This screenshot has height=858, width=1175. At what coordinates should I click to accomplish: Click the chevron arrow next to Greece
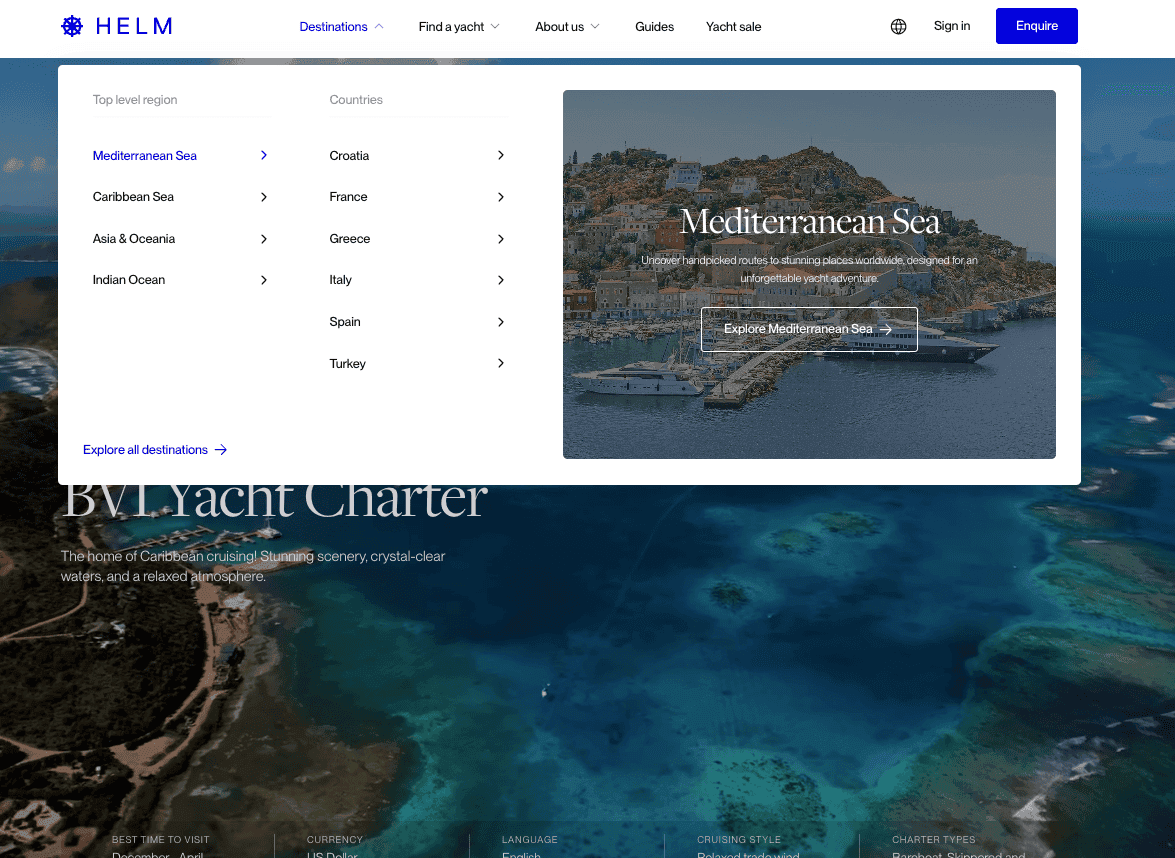coord(501,239)
